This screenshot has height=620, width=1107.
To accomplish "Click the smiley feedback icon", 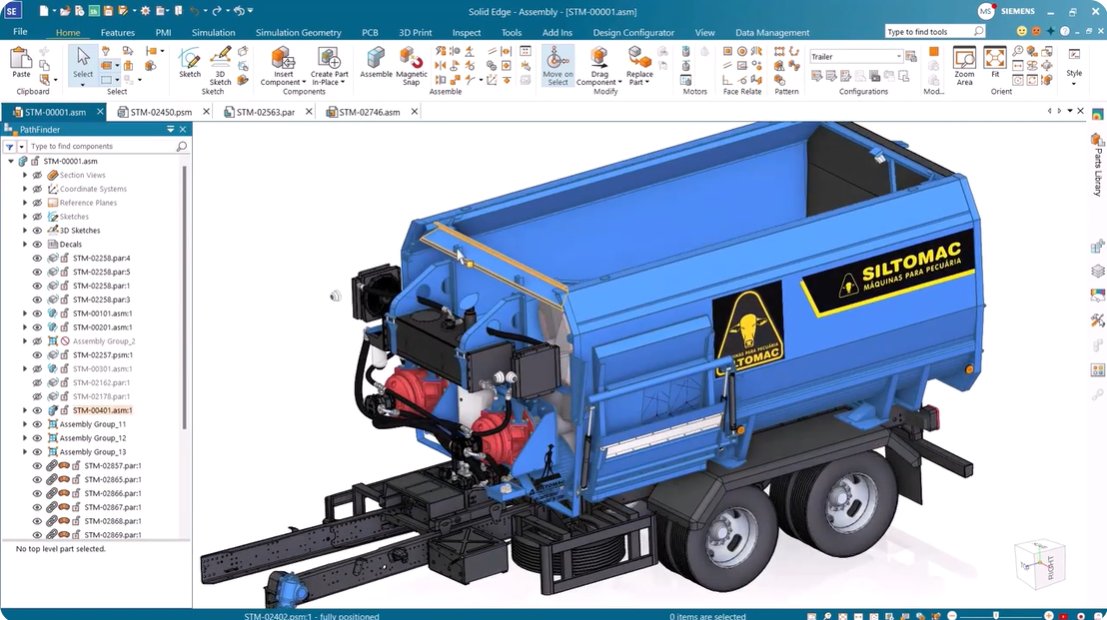I will coord(1021,32).
